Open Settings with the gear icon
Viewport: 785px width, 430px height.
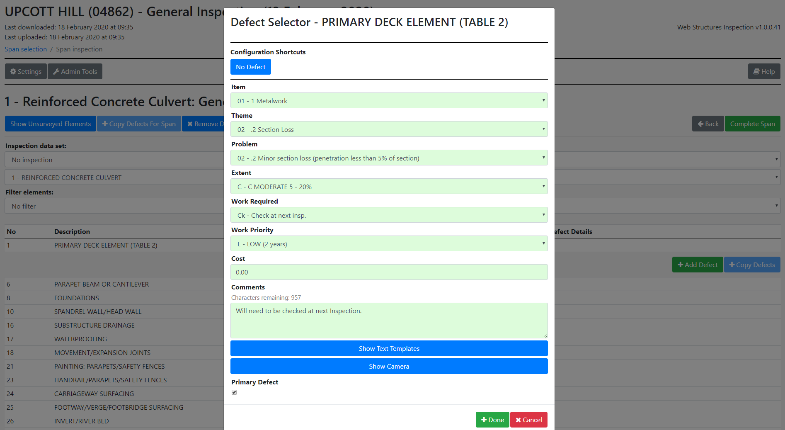coord(26,72)
